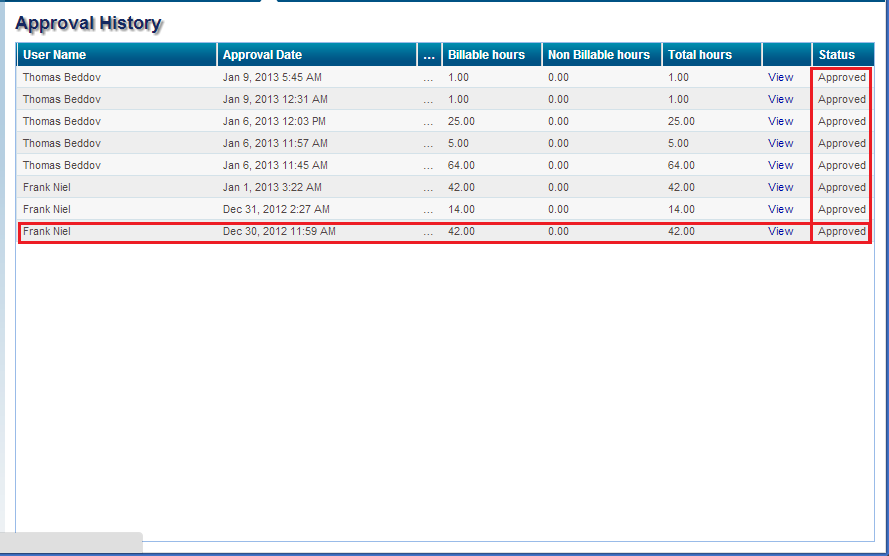This screenshot has height=556, width=889.
Task: Click ellipsis cell in Jan 6 12:03 PM row
Action: click(429, 121)
